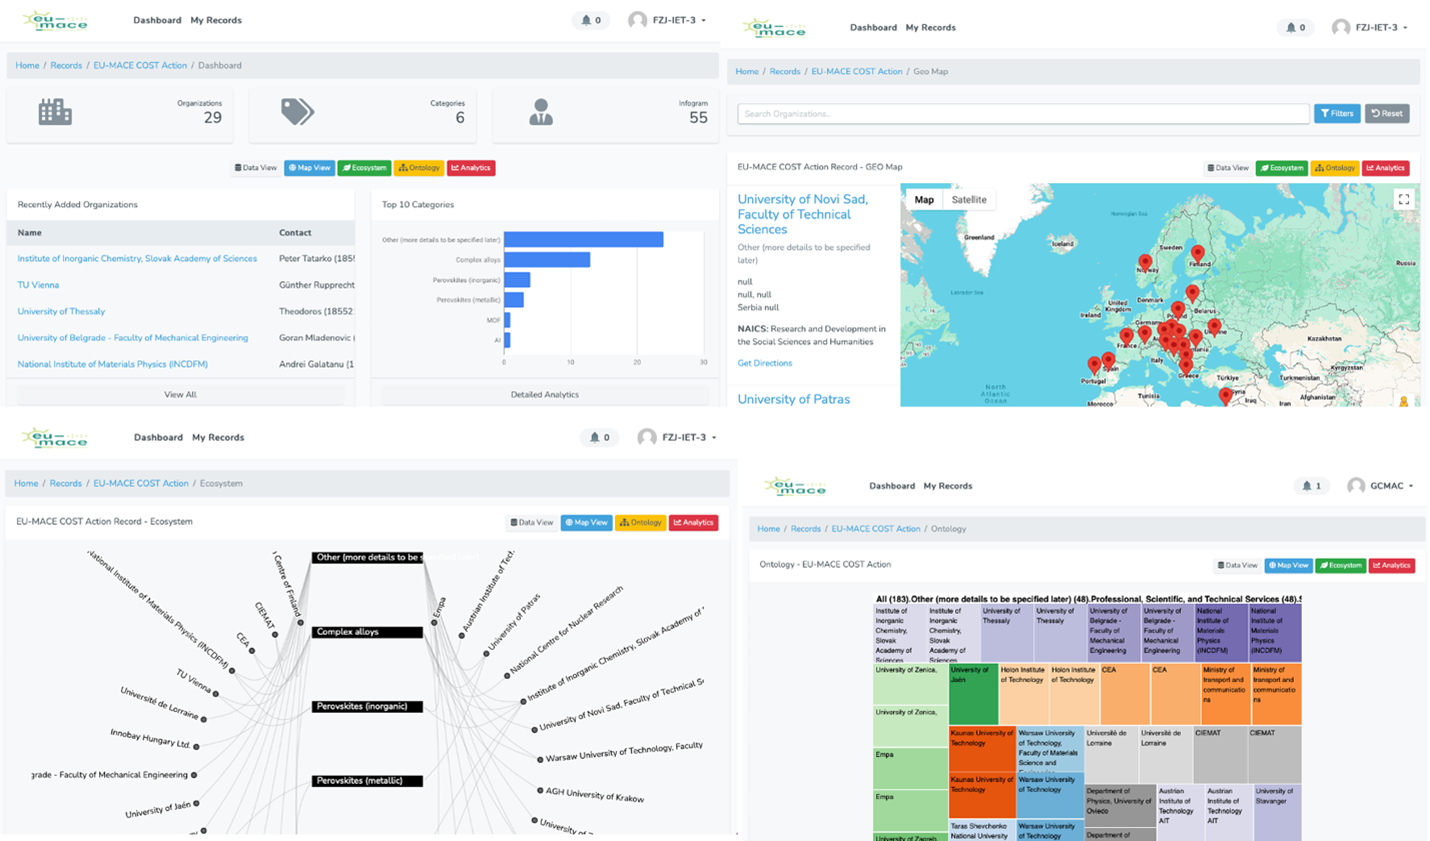Click EU-MACE COST Action breadcrumb in the Ecosystem panel
This screenshot has height=841, width=1430.
click(141, 483)
